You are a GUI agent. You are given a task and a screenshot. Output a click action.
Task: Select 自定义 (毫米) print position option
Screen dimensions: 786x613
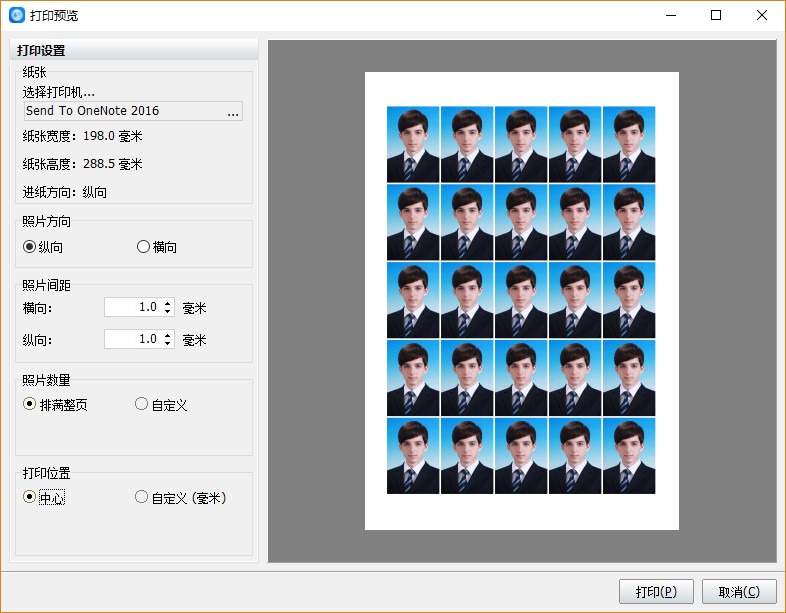coord(141,497)
